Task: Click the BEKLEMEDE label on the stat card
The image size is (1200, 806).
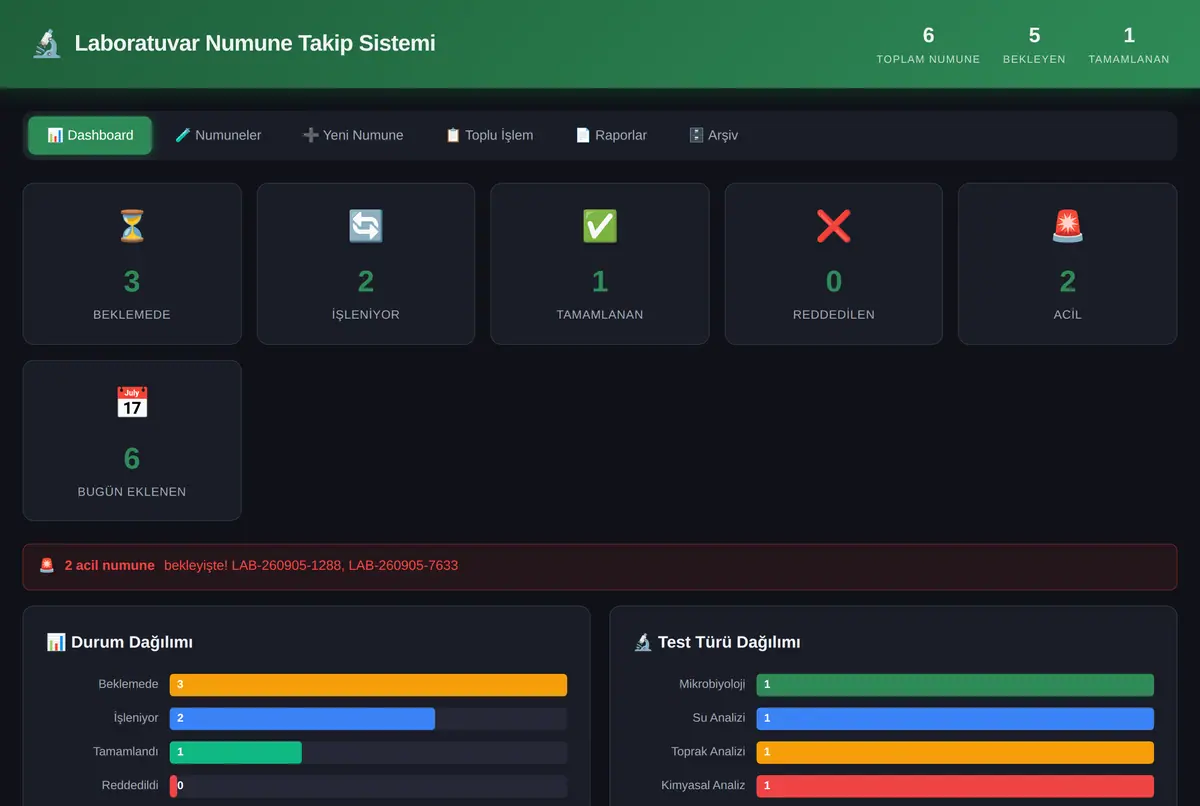Action: [x=132, y=315]
